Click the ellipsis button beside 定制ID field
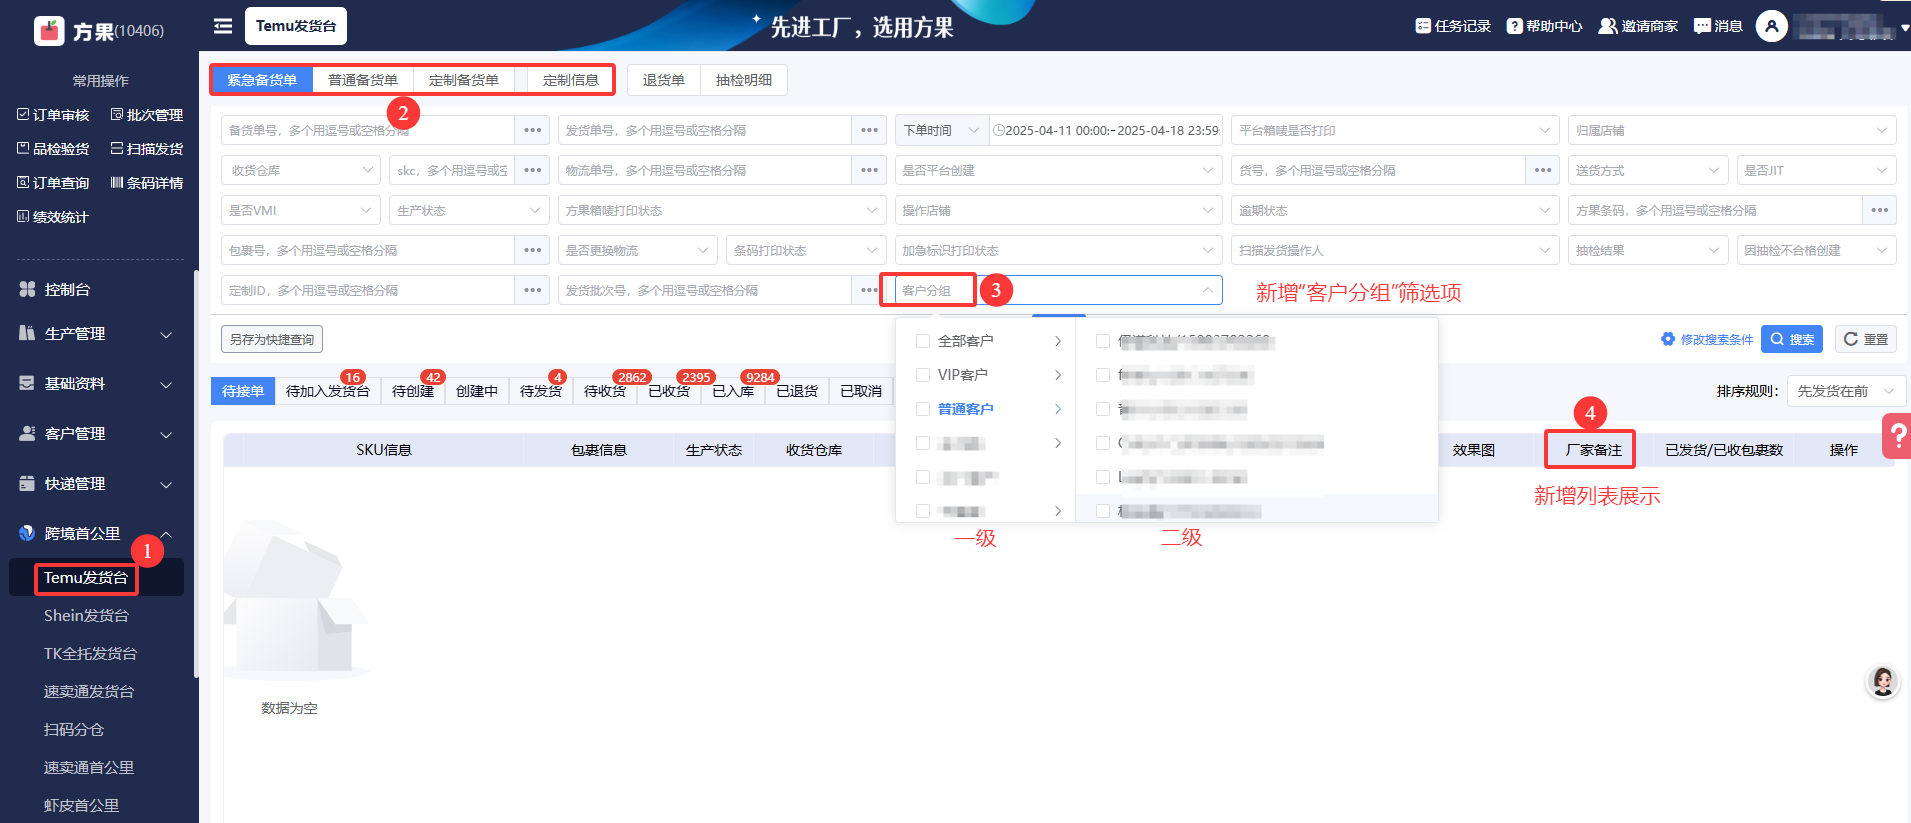This screenshot has width=1911, height=823. tap(532, 290)
